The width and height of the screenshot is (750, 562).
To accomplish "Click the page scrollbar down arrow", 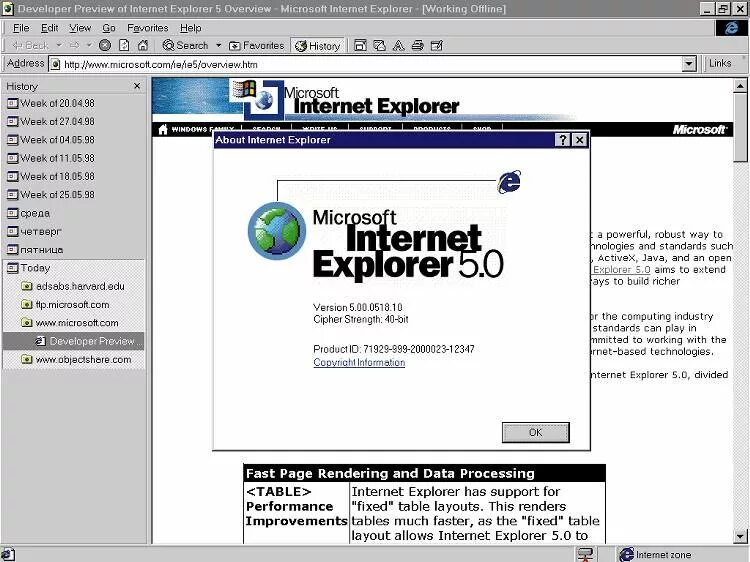I will 740,537.
